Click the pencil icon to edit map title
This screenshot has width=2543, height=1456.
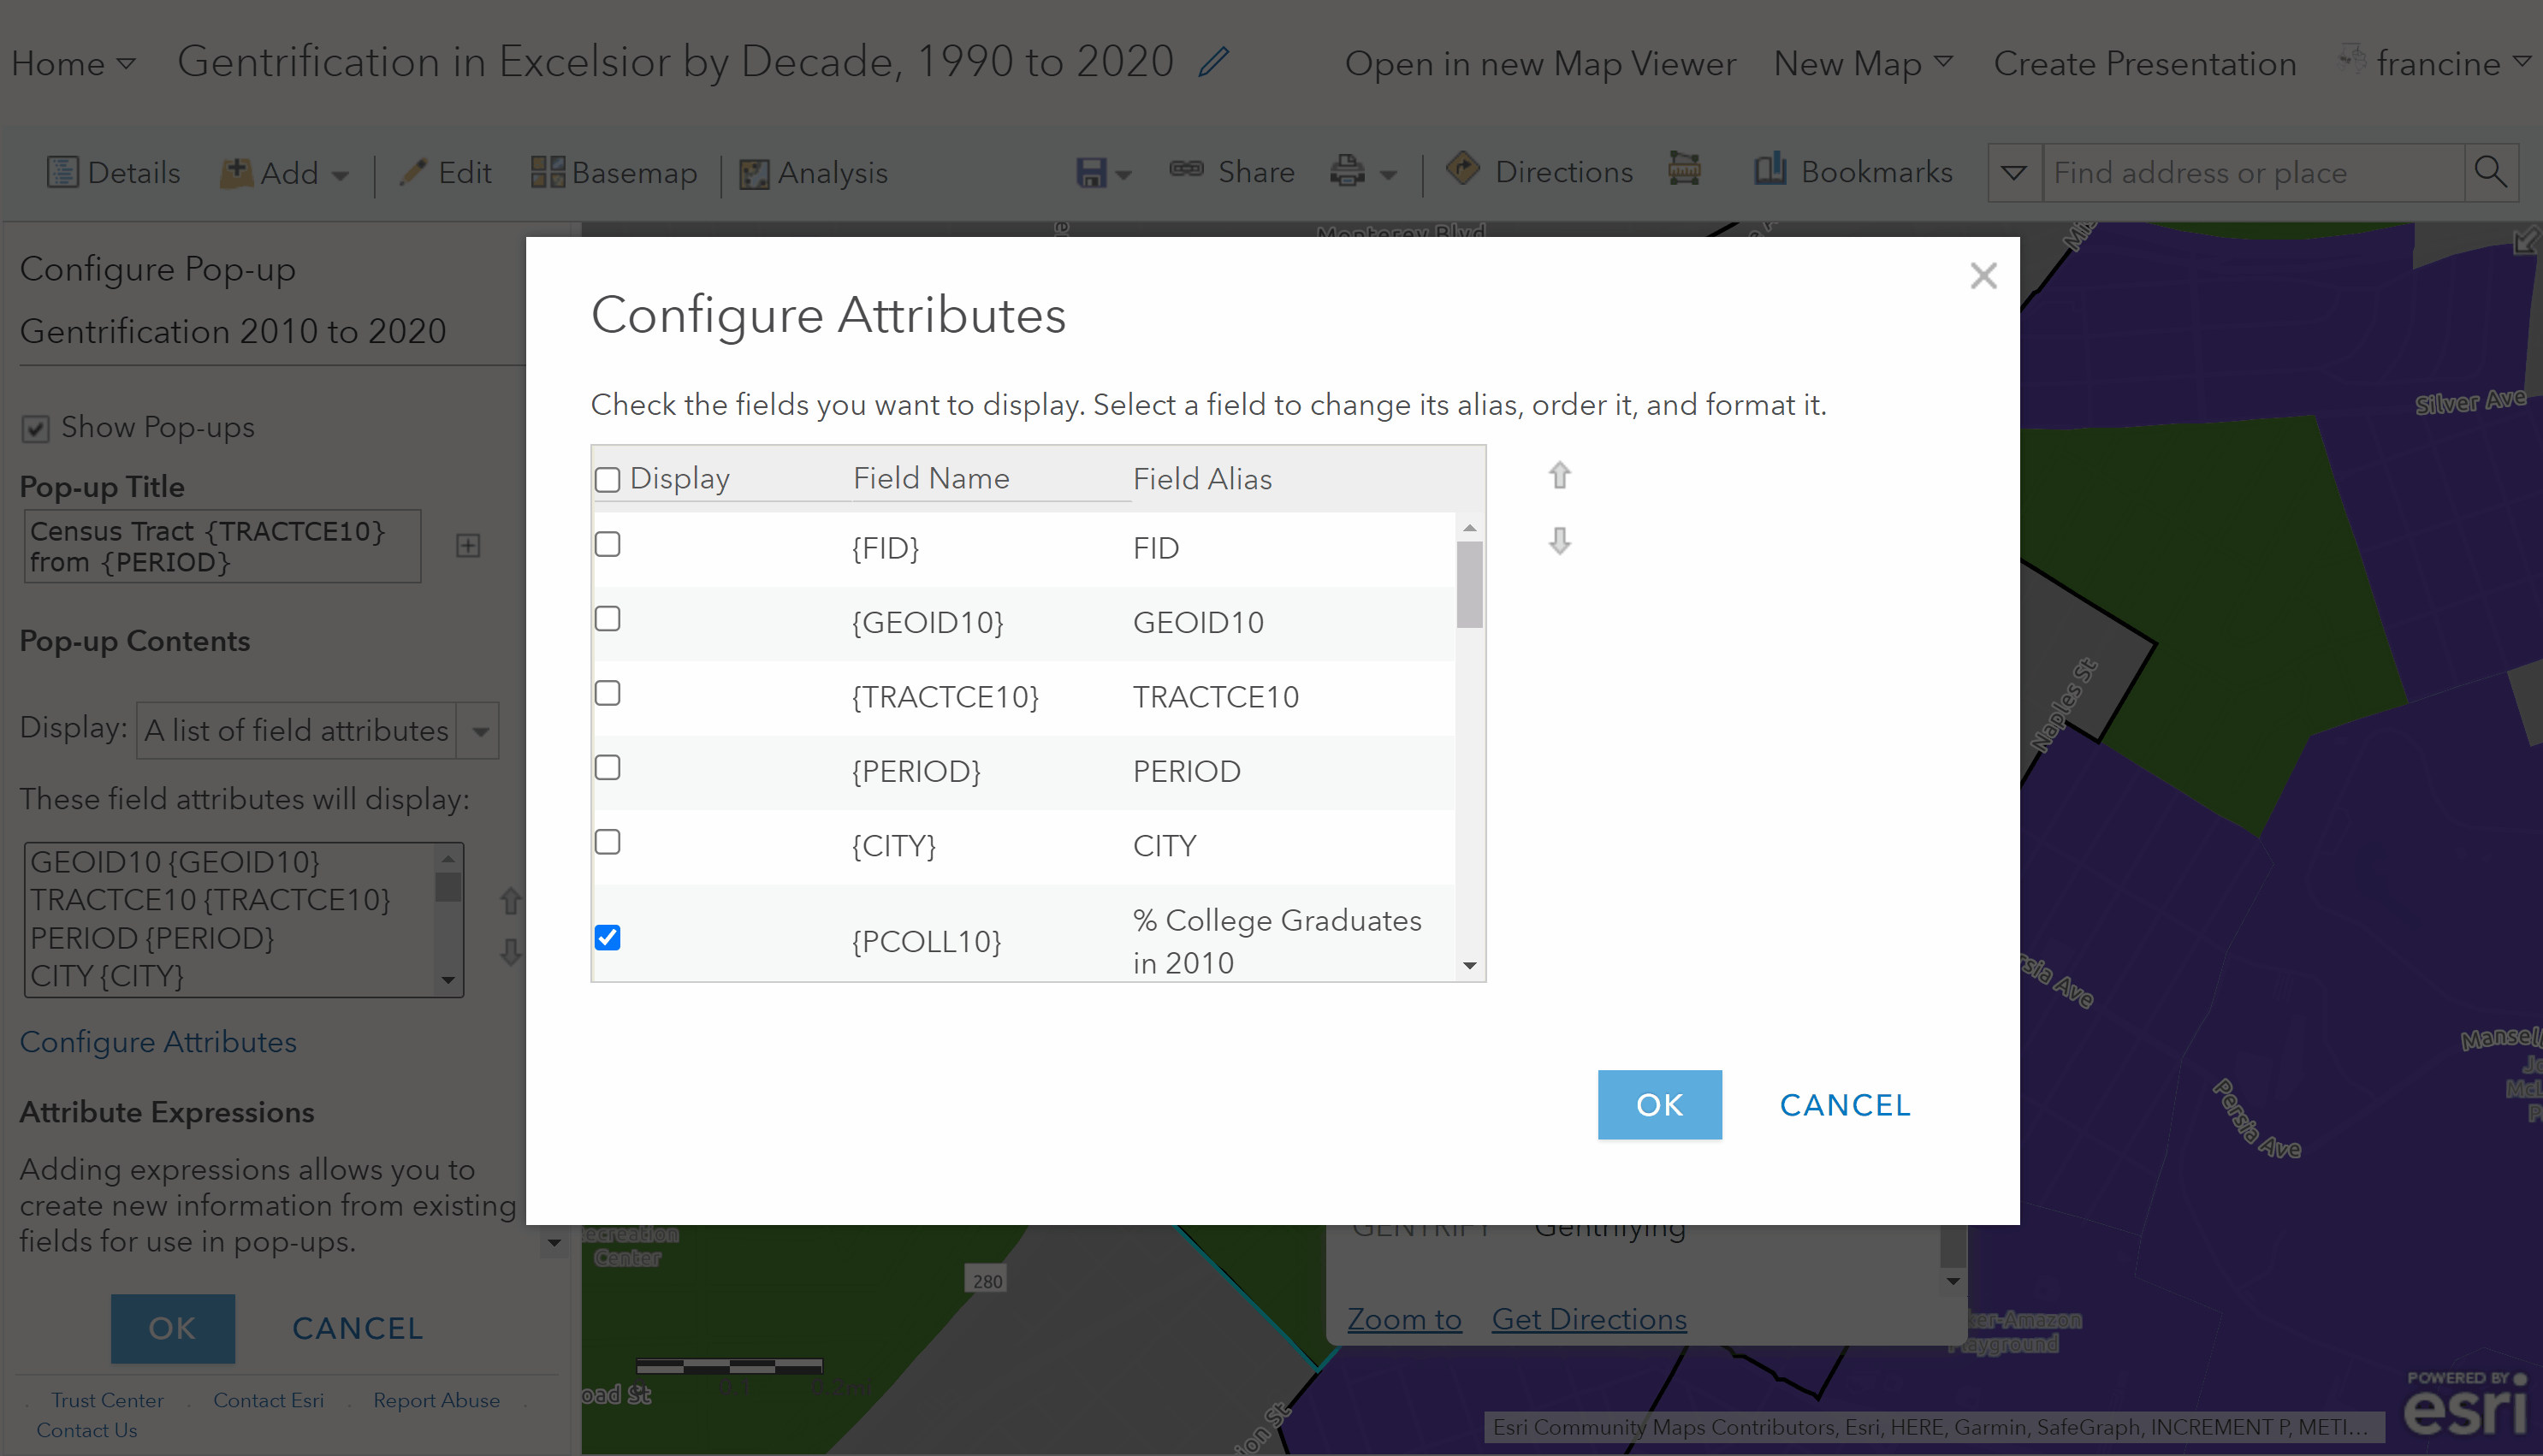click(1213, 62)
